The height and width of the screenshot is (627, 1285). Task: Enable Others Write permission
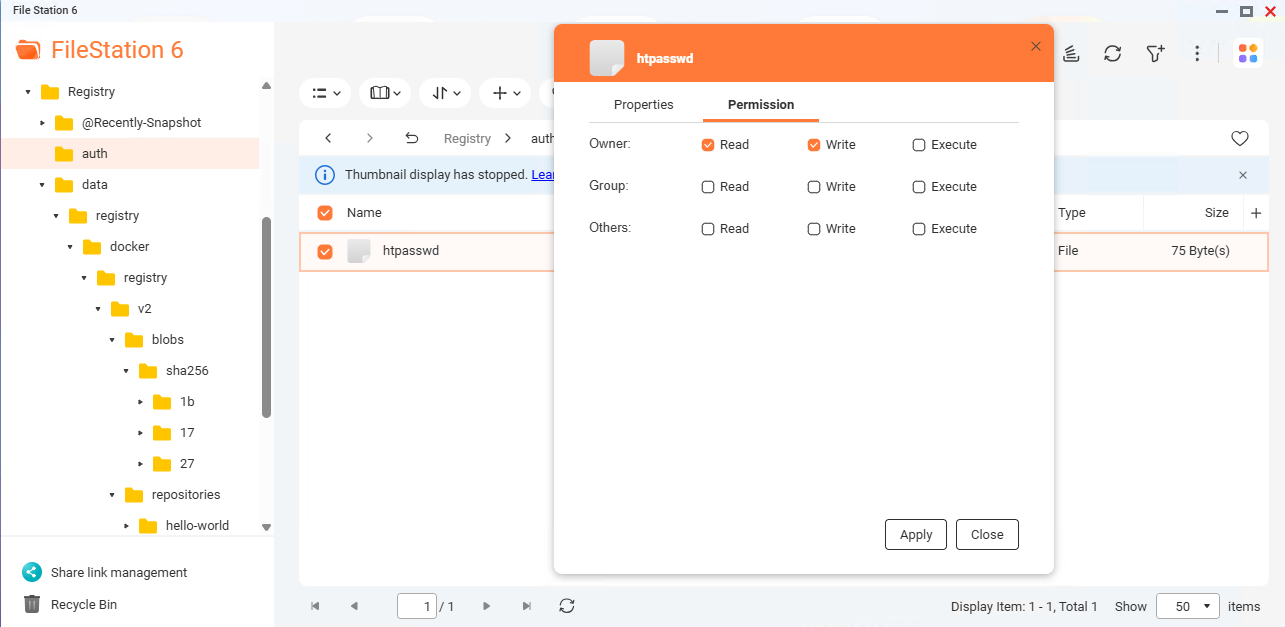(814, 229)
